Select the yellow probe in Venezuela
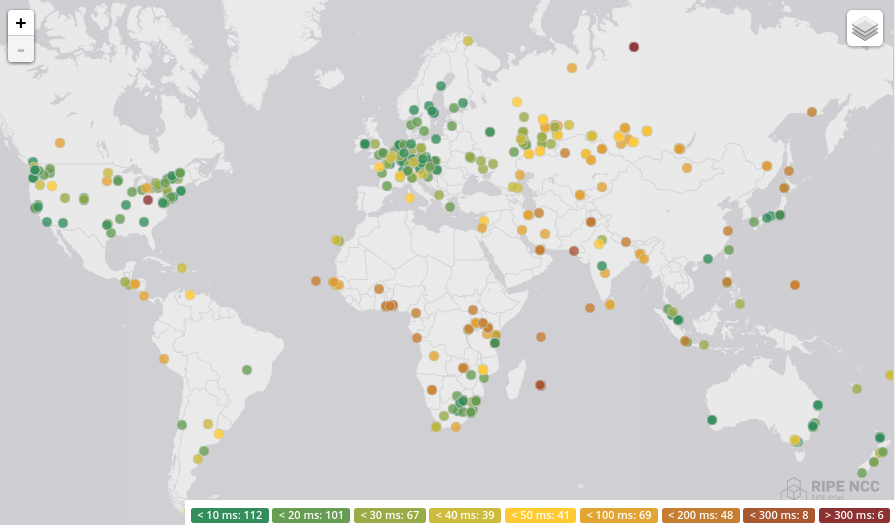895x525 pixels. tap(190, 295)
